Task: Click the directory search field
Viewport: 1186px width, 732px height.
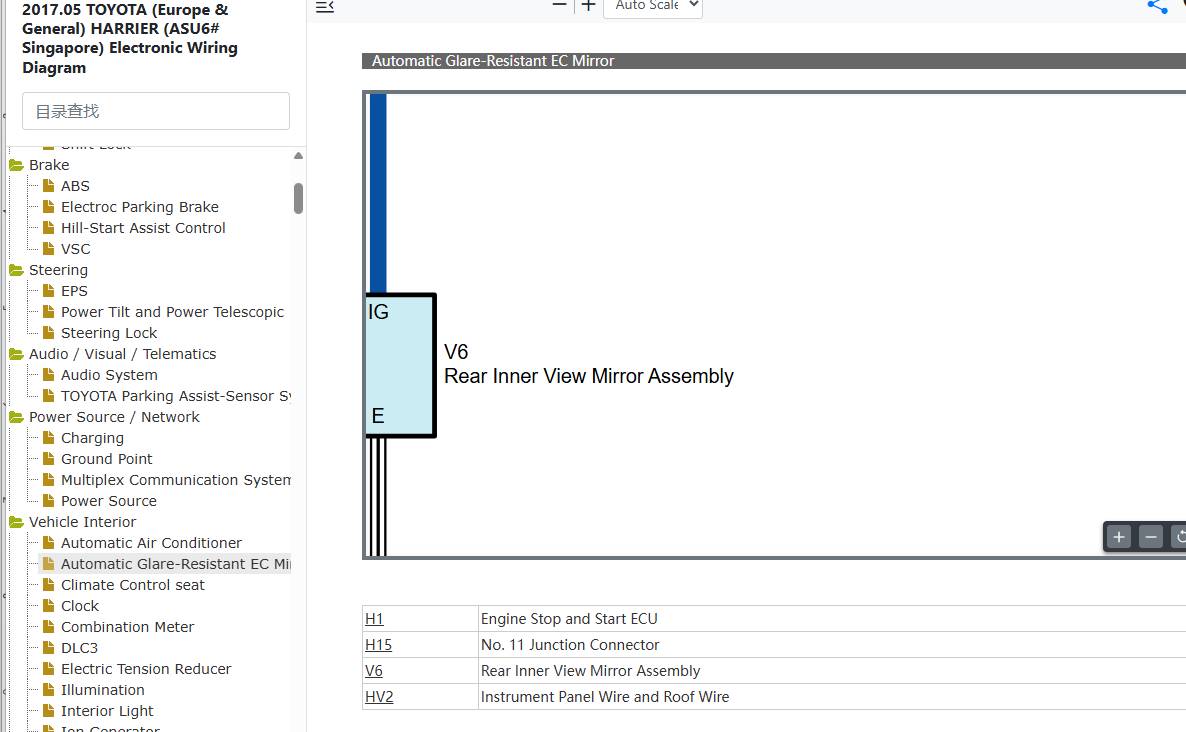Action: [x=156, y=111]
